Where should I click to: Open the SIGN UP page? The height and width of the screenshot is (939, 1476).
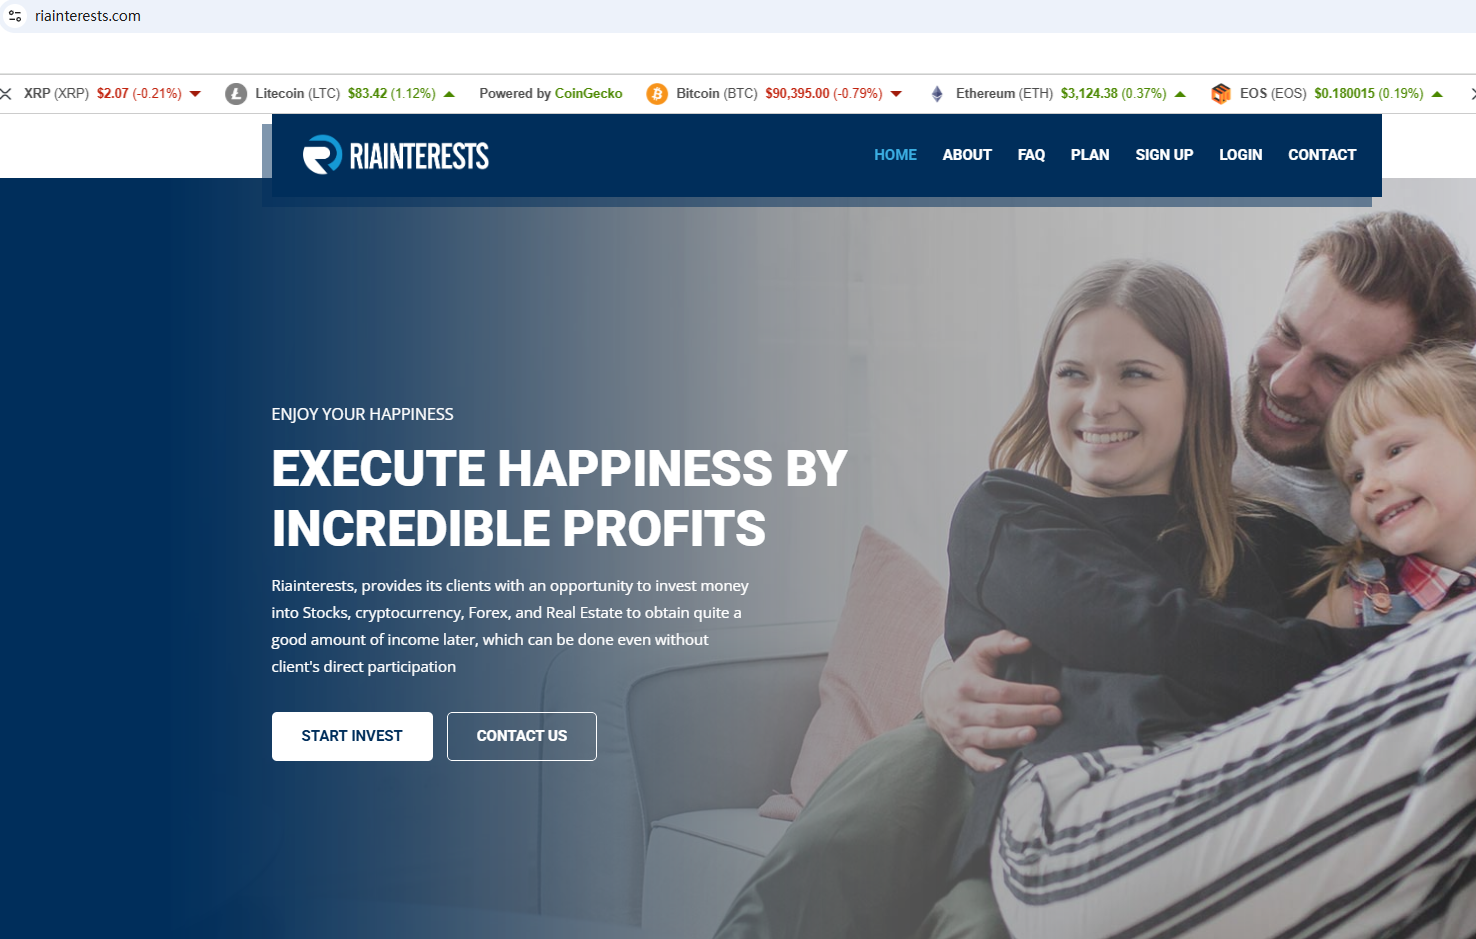pos(1164,155)
